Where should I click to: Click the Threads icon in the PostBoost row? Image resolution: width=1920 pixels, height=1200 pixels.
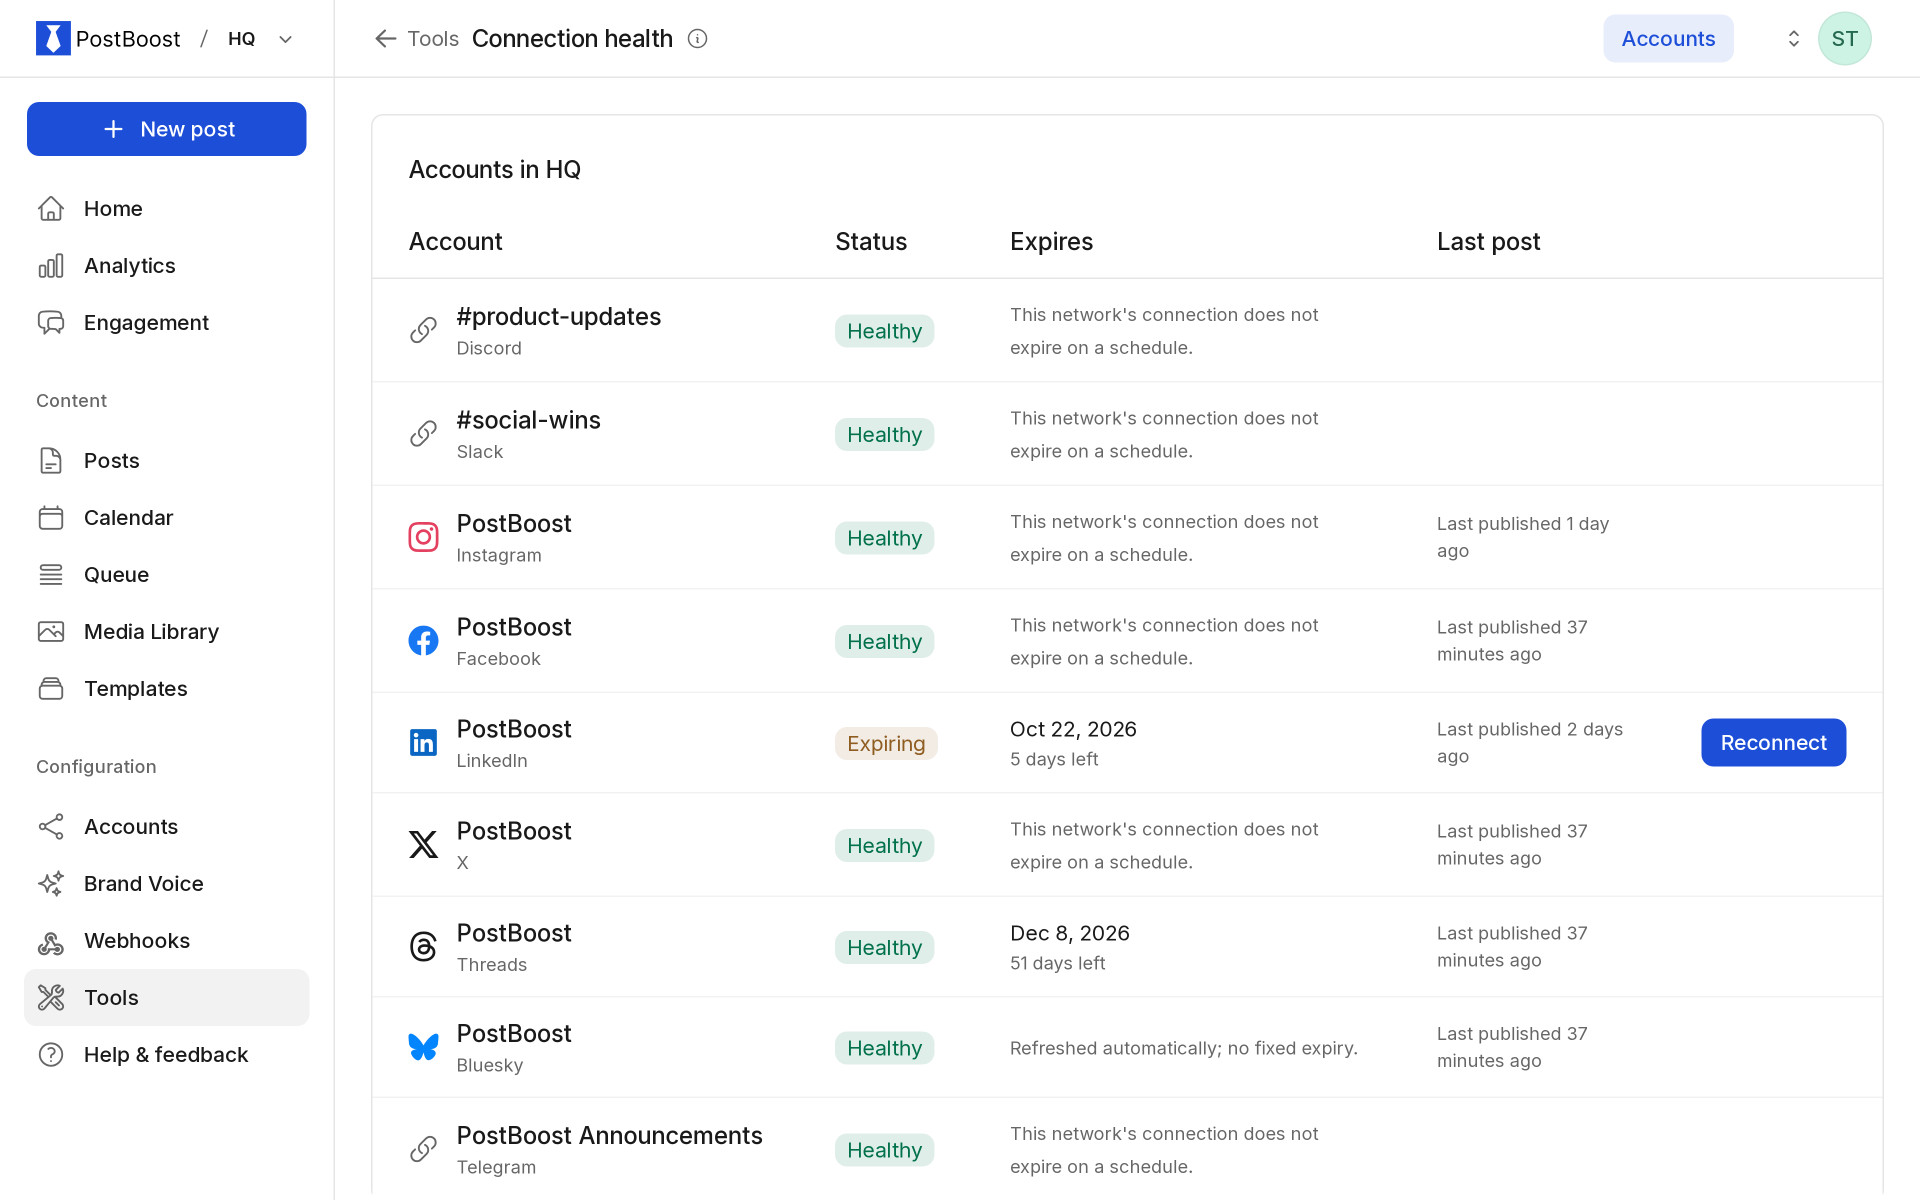423,946
